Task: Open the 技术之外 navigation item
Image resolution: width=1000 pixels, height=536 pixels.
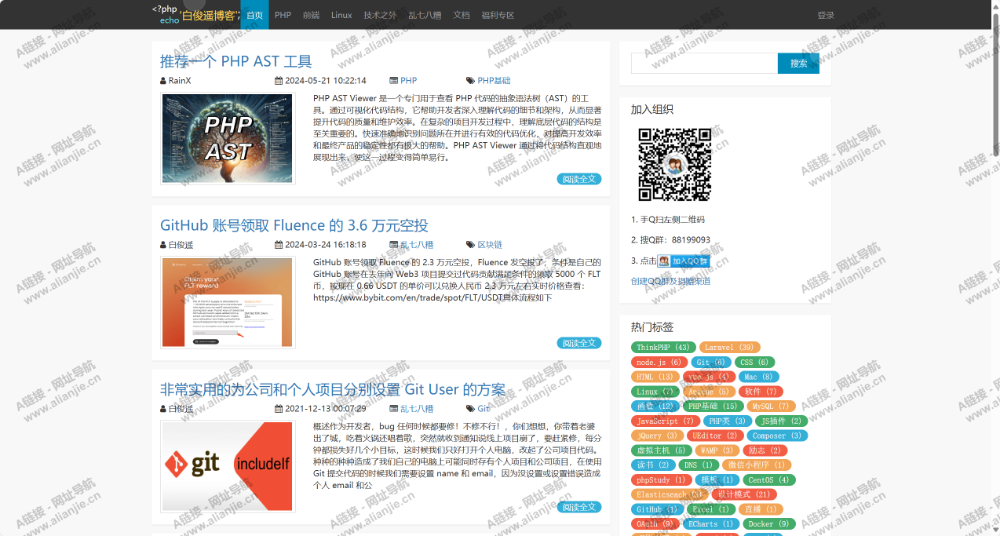Action: coord(380,15)
